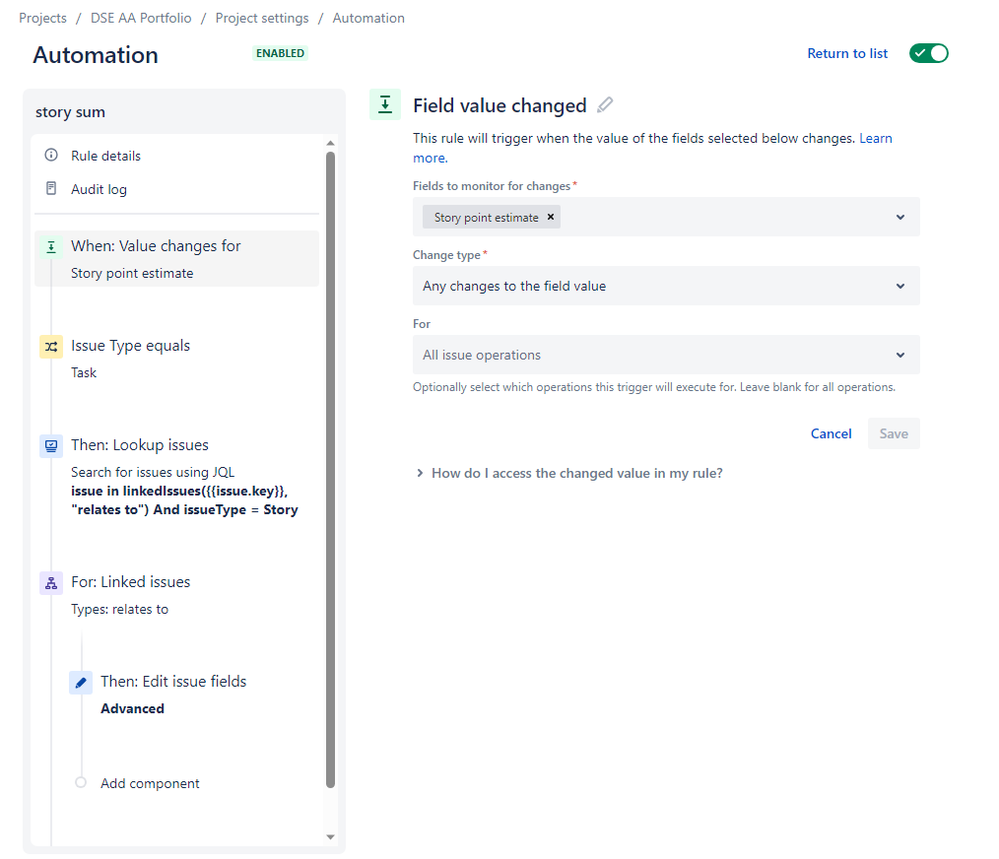Click the Edit issue fields pencil icon
The image size is (999, 859).
point(81,683)
